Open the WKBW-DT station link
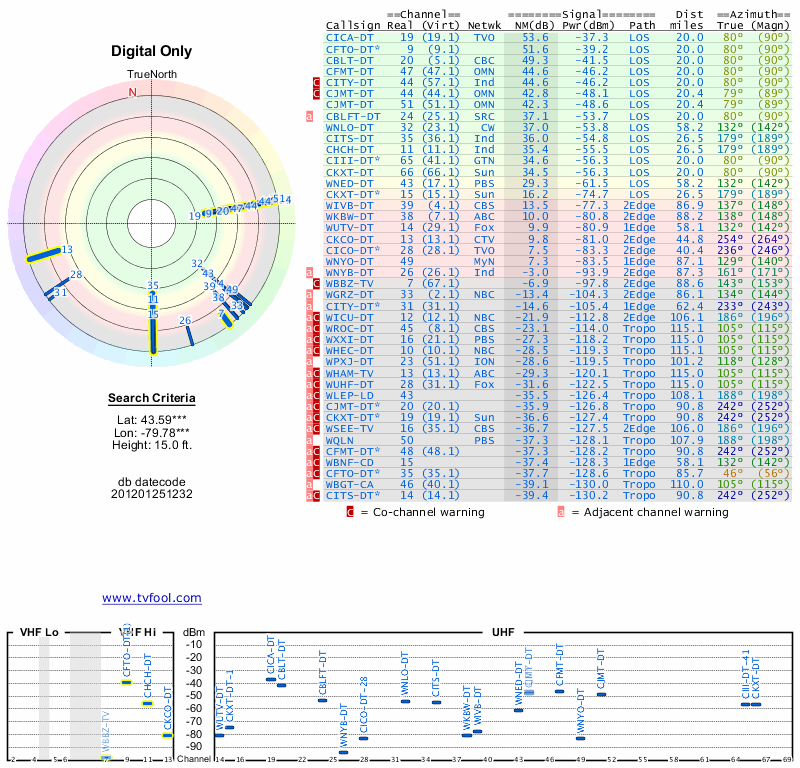This screenshot has width=800, height=768. [x=349, y=216]
